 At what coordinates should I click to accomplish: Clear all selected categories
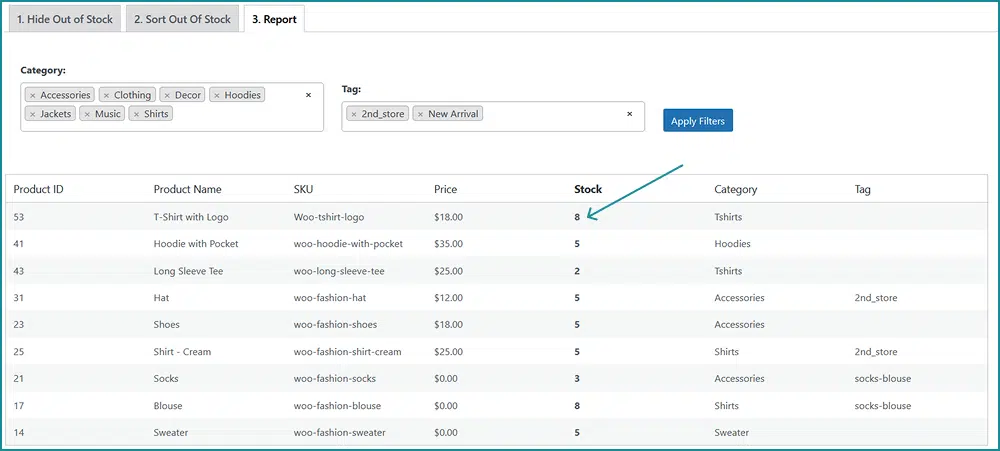pyautogui.click(x=308, y=95)
